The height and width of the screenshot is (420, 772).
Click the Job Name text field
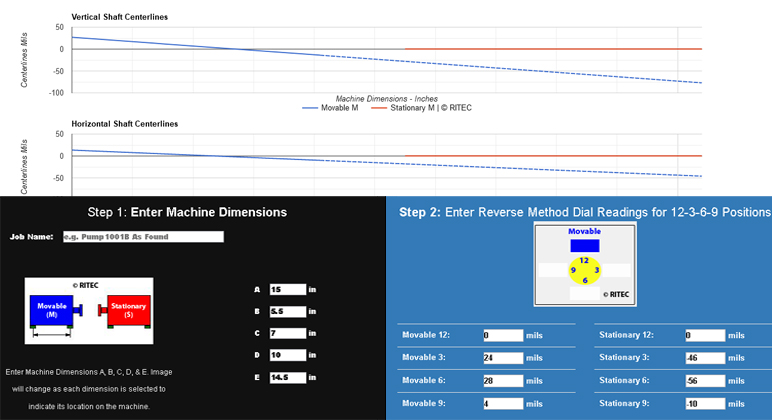(x=142, y=237)
